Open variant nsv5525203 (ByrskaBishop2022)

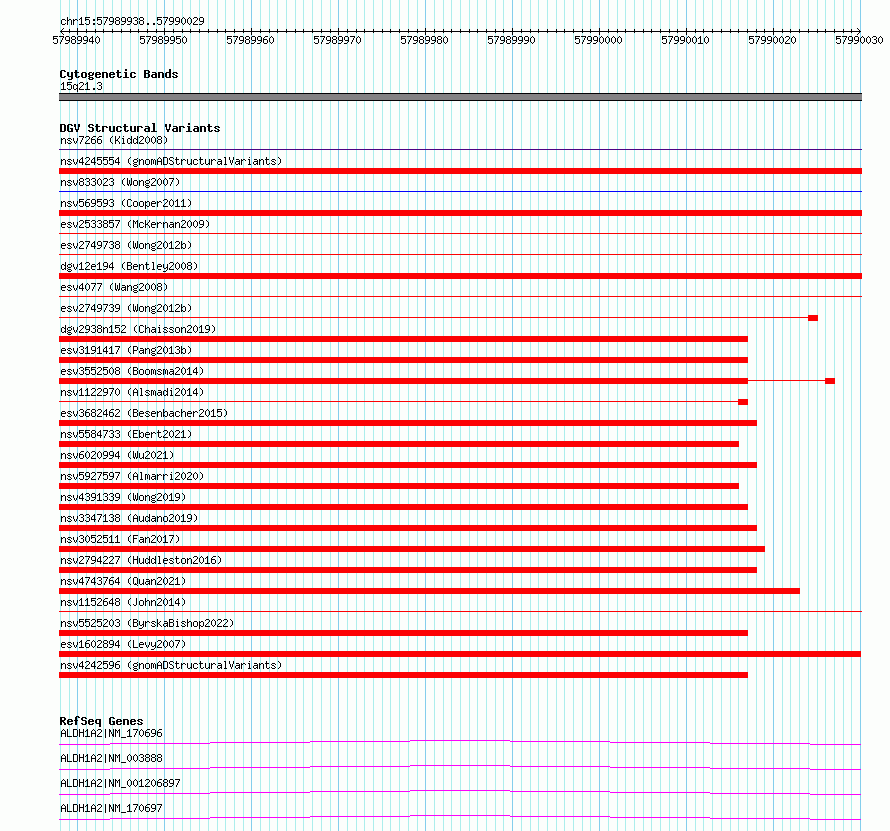coord(147,623)
